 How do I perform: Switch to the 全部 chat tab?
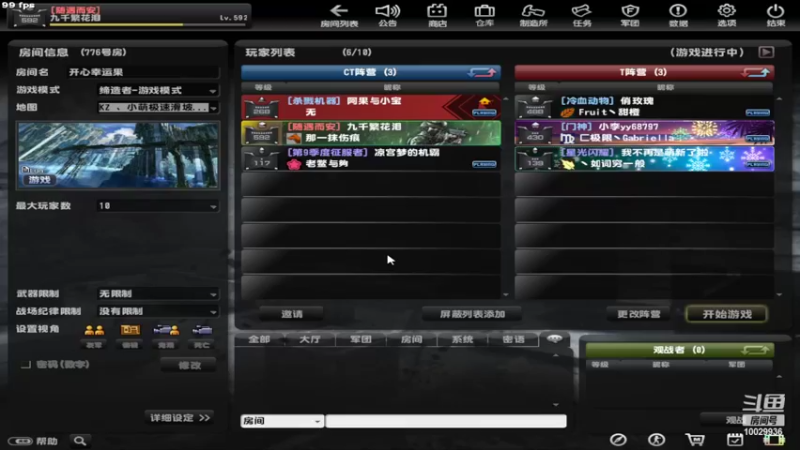tap(259, 339)
